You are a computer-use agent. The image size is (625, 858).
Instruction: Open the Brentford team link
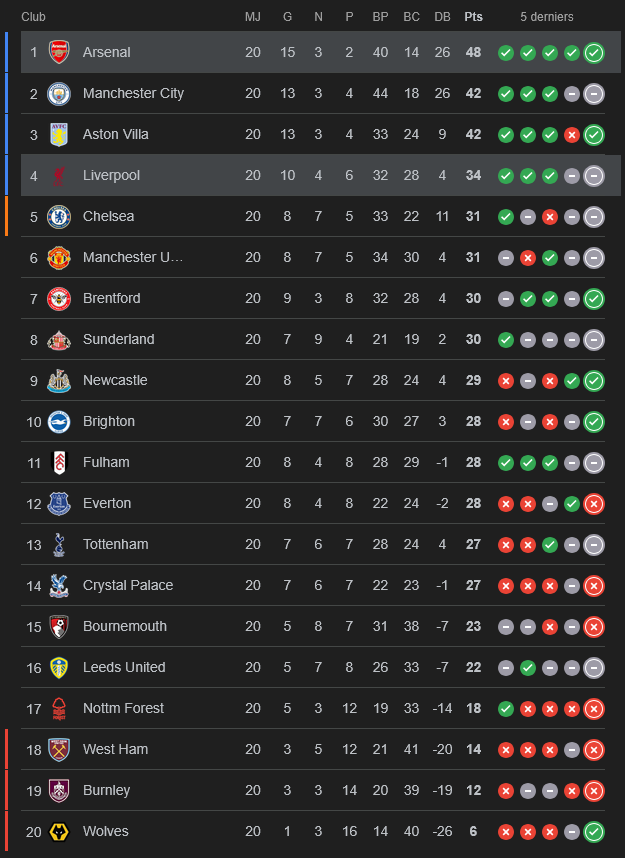click(x=111, y=298)
